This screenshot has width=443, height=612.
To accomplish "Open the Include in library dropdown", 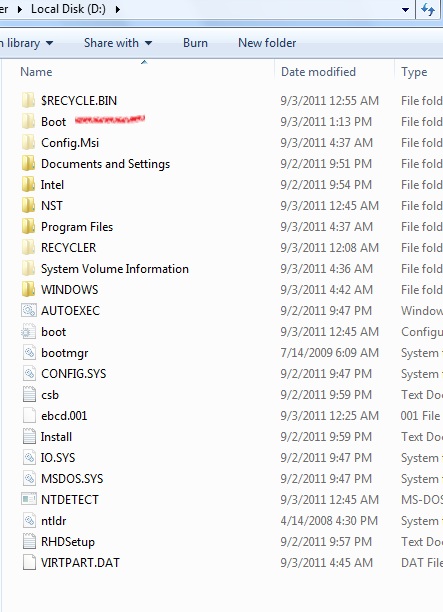I will pos(26,43).
